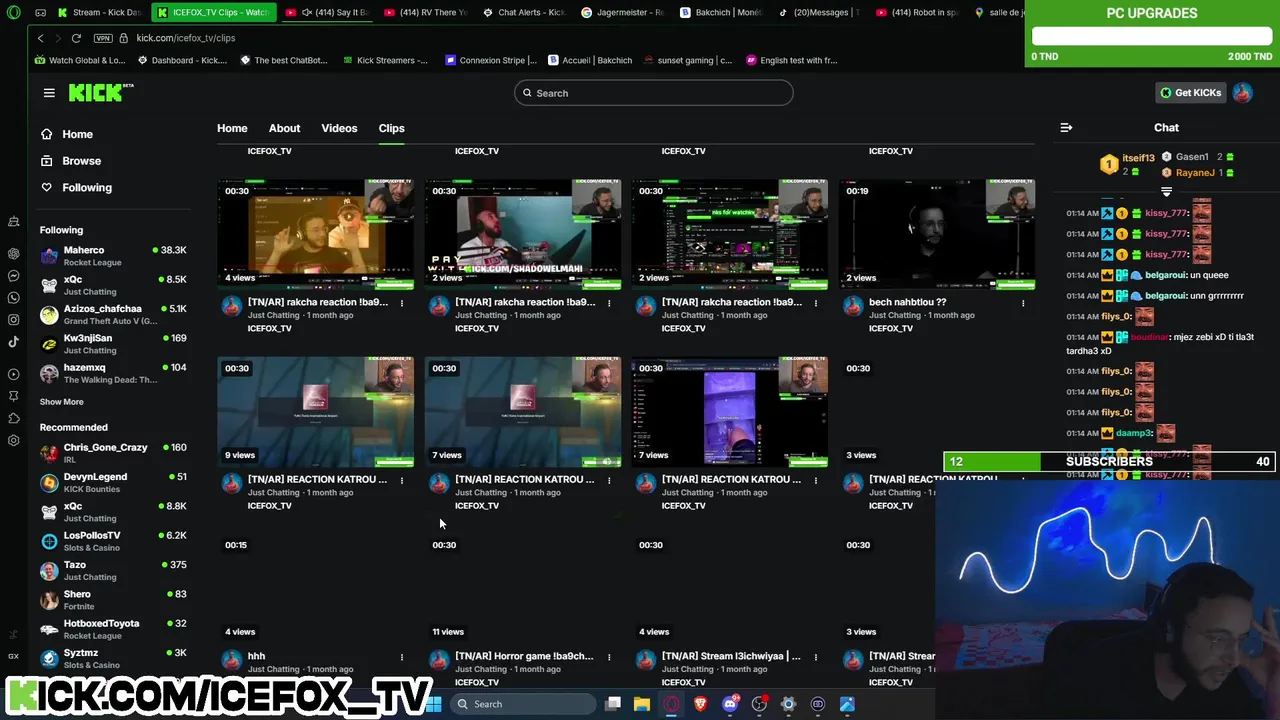Switch to the About tab
This screenshot has width=1280, height=720.
pos(284,128)
